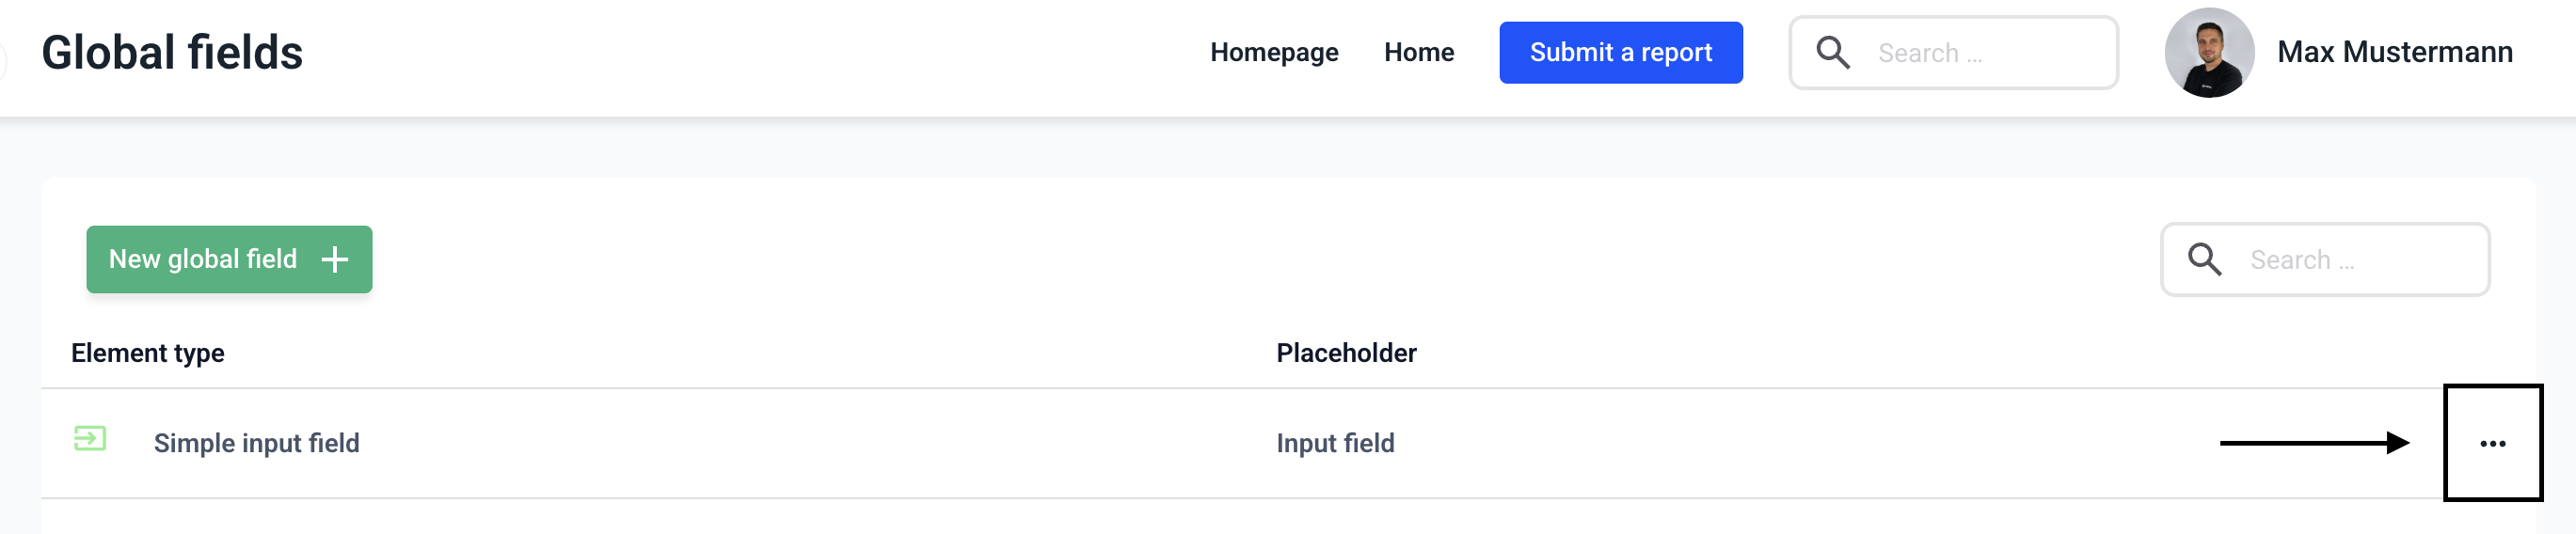
Task: Sort by the Placeholder column header
Action: [x=1346, y=353]
